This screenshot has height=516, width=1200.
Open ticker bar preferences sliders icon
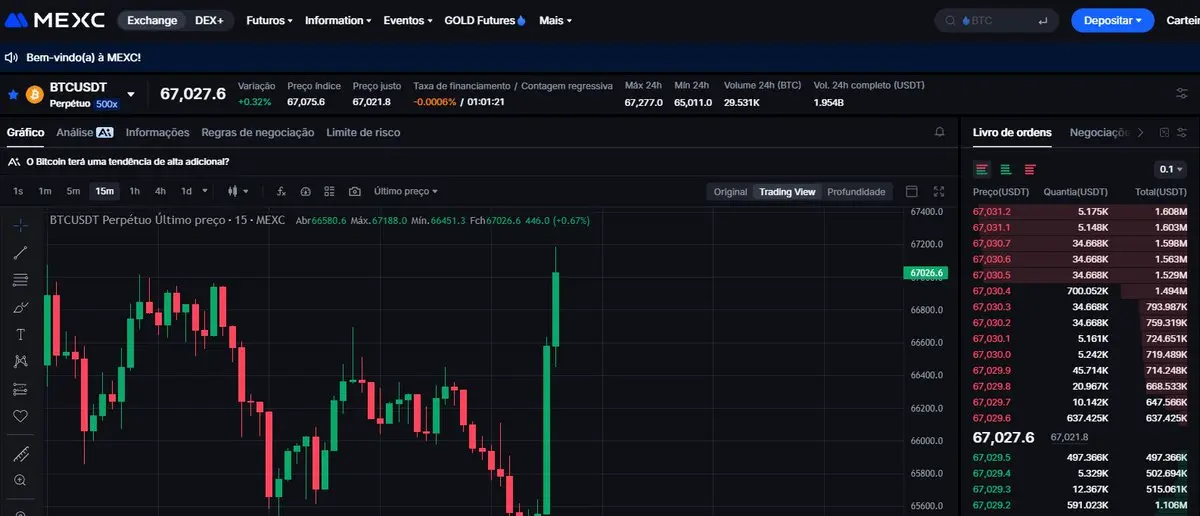tap(1182, 94)
